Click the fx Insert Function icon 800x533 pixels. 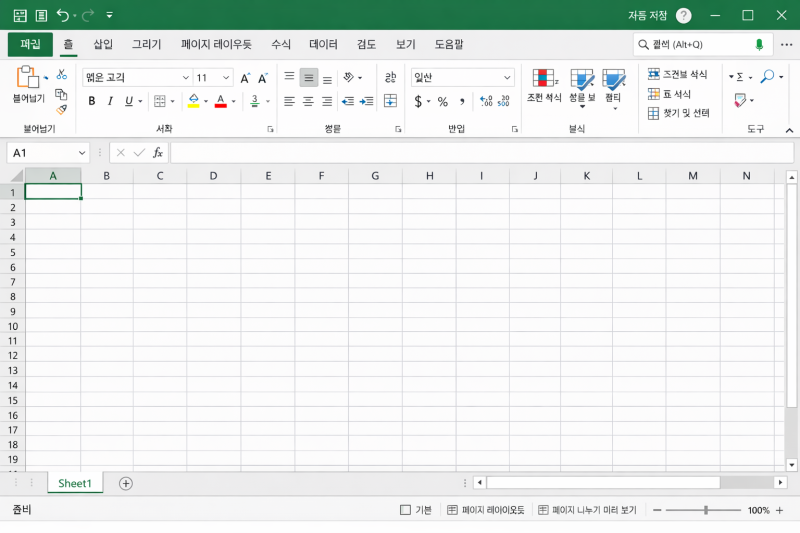(158, 153)
